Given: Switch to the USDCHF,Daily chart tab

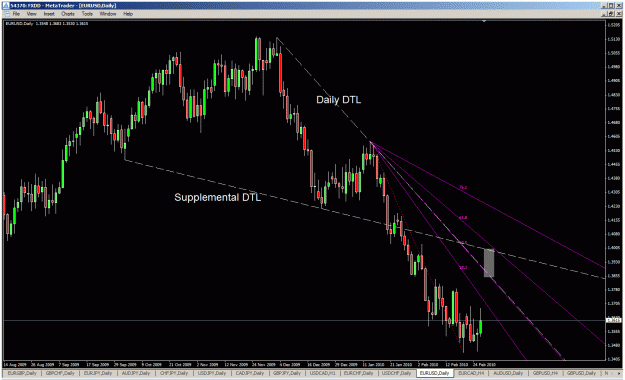Looking at the screenshot, I should pyautogui.click(x=397, y=373).
